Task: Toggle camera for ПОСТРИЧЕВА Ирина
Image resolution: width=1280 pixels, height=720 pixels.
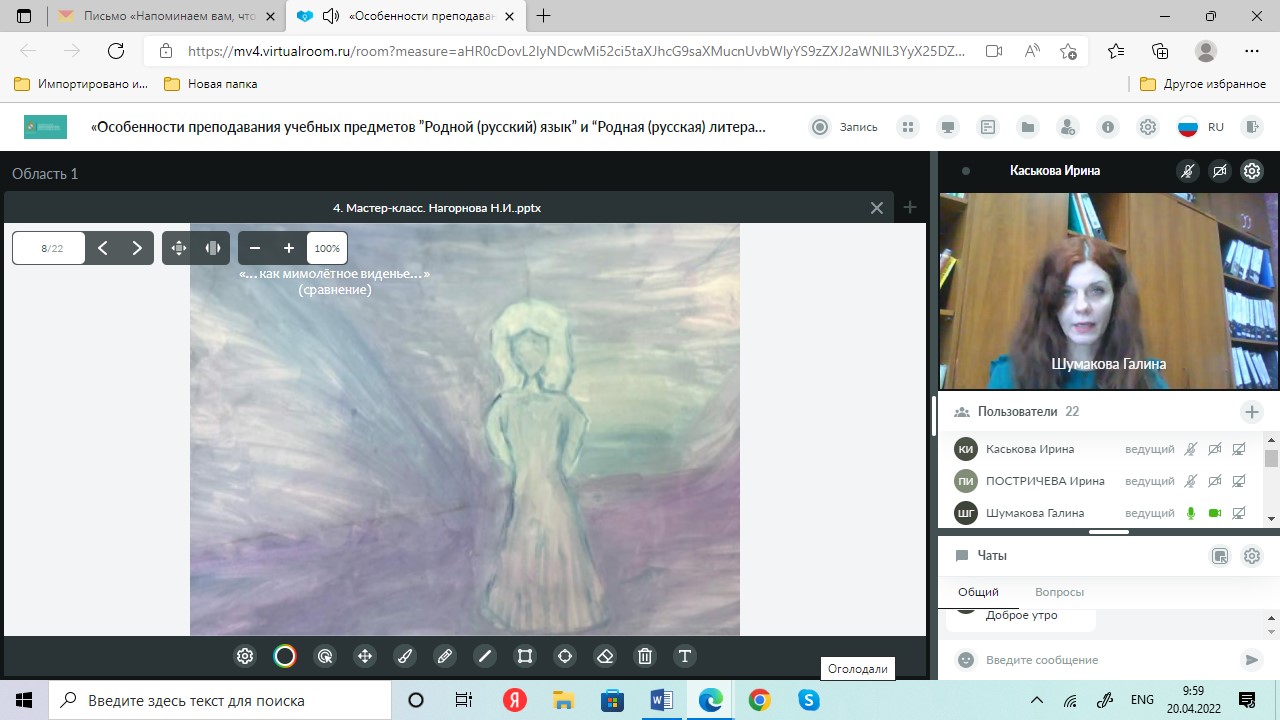Action: pos(1215,481)
